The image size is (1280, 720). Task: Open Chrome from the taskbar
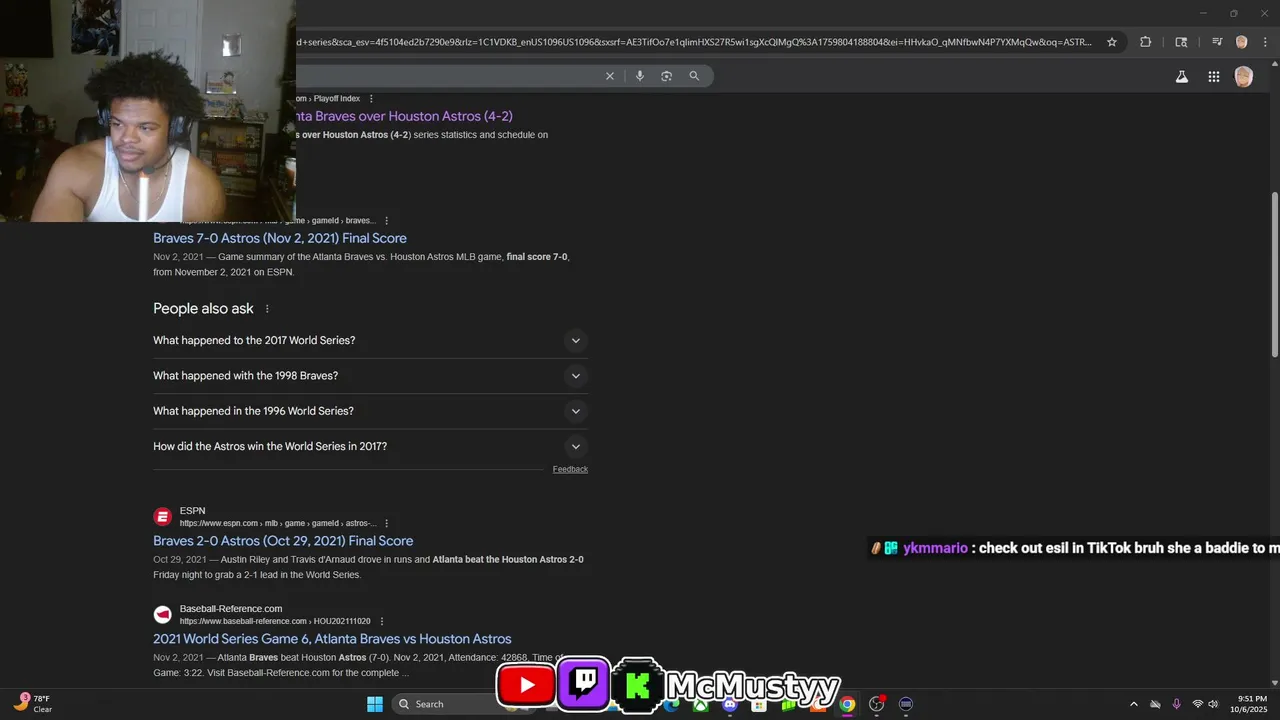click(x=847, y=704)
